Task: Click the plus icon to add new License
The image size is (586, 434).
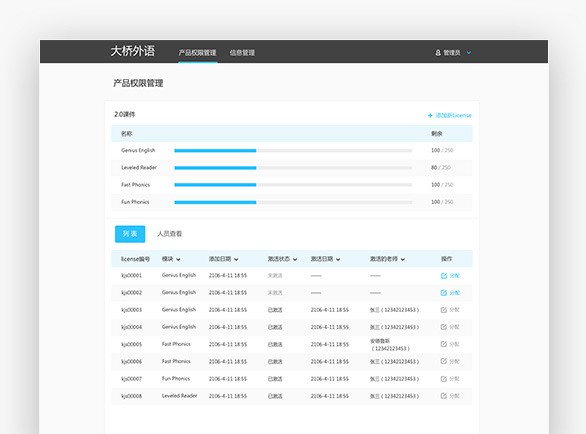Action: click(430, 116)
